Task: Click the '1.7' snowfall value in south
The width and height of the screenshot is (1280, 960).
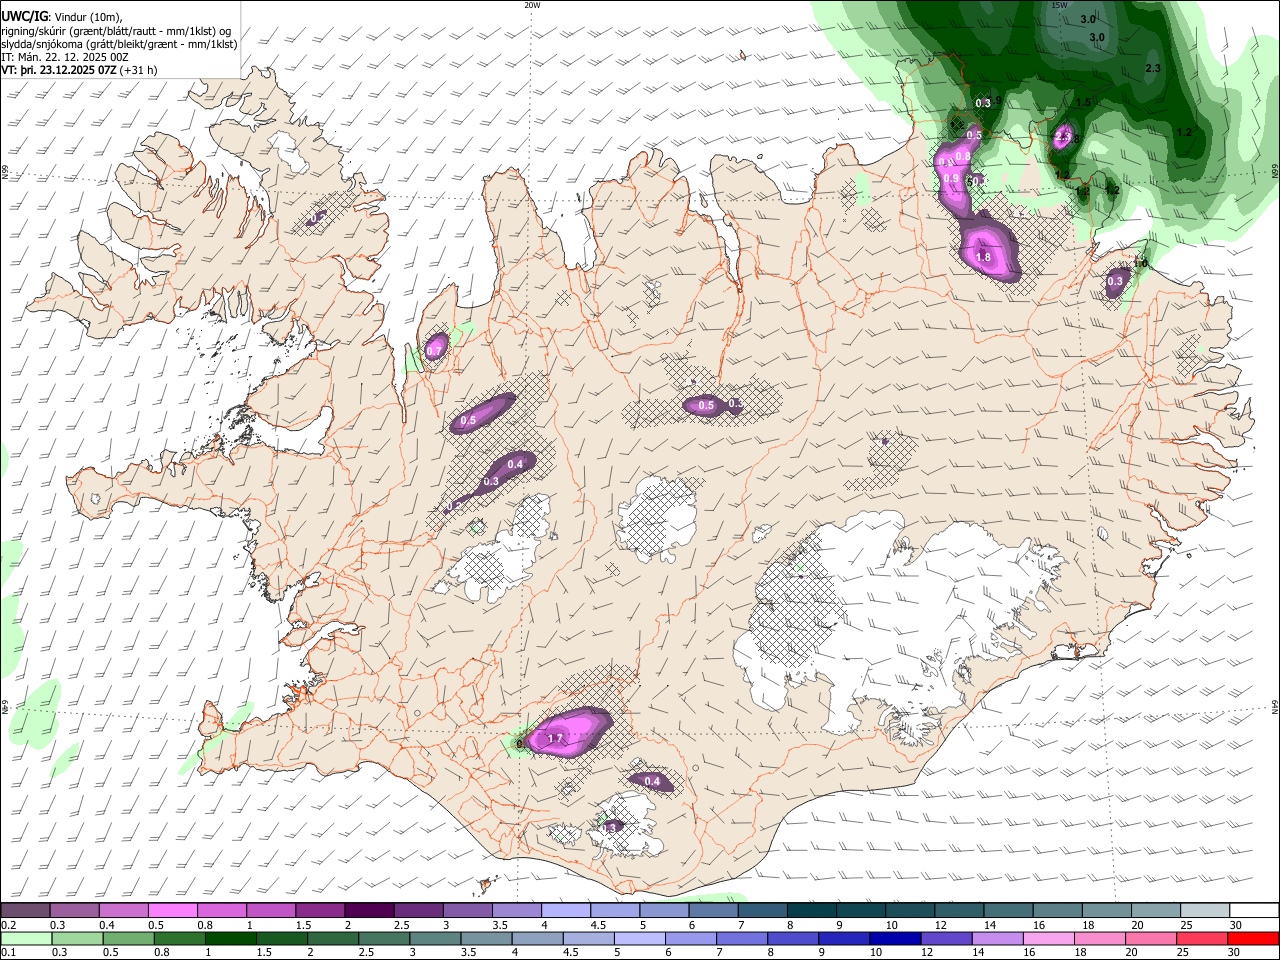Action: (x=557, y=739)
